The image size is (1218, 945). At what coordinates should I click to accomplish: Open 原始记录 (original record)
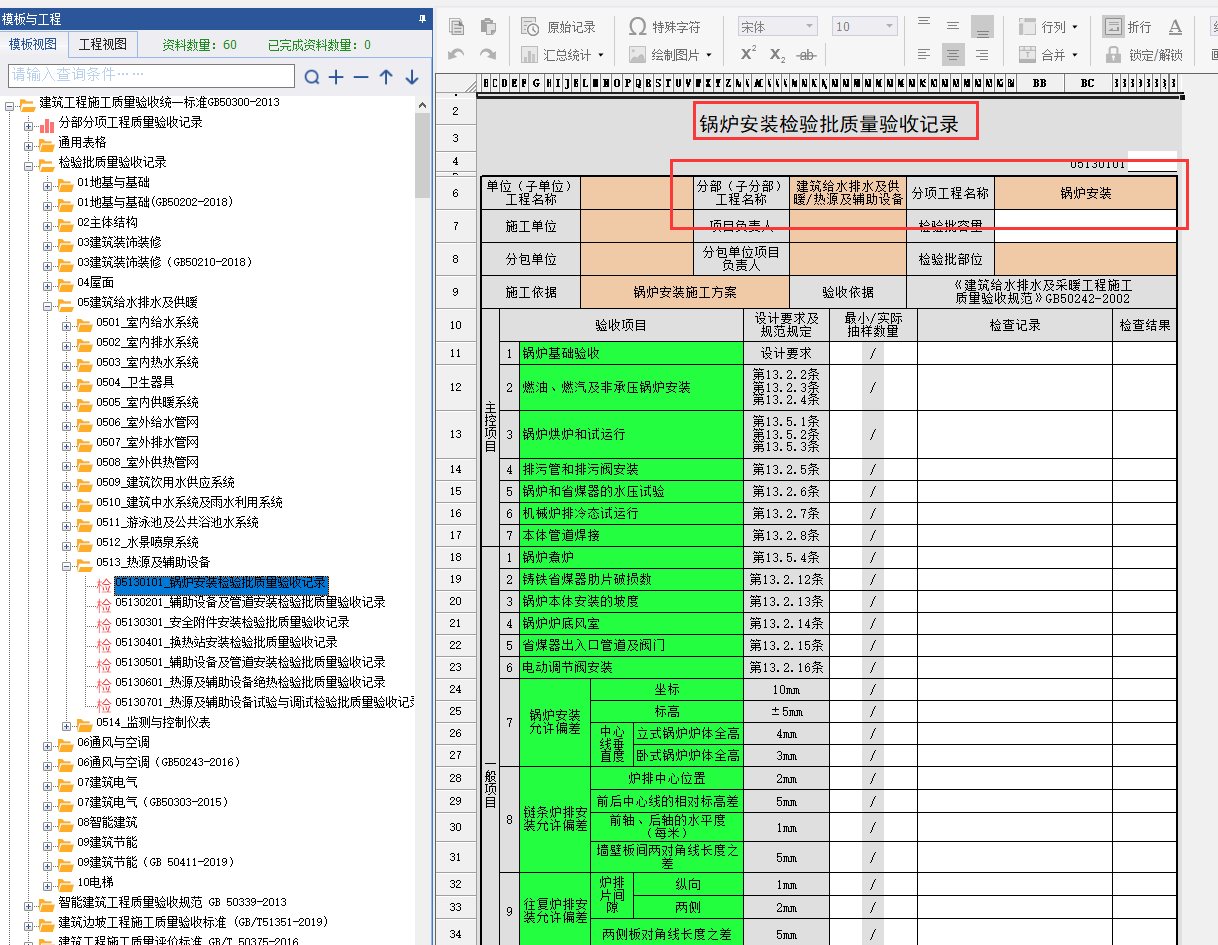(x=559, y=27)
